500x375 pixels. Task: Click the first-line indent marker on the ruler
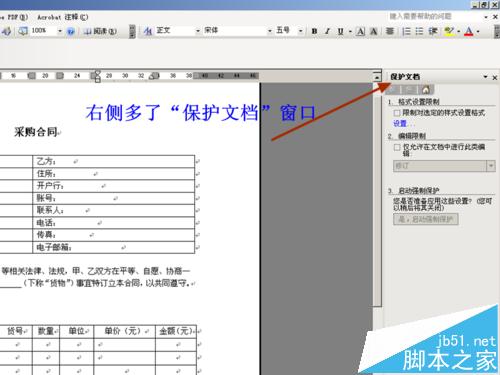click(97, 72)
